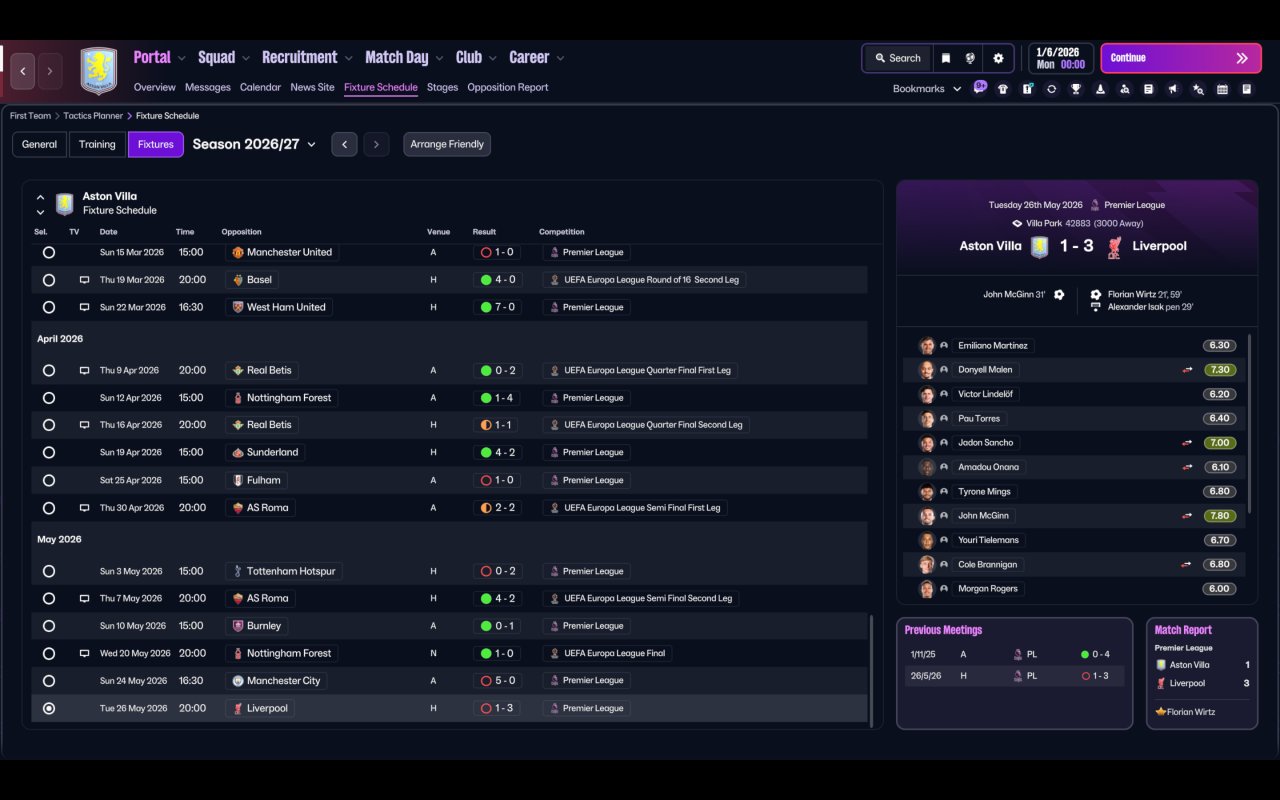
Task: Click Liverpool crest in match summary panel
Action: [x=1114, y=247]
